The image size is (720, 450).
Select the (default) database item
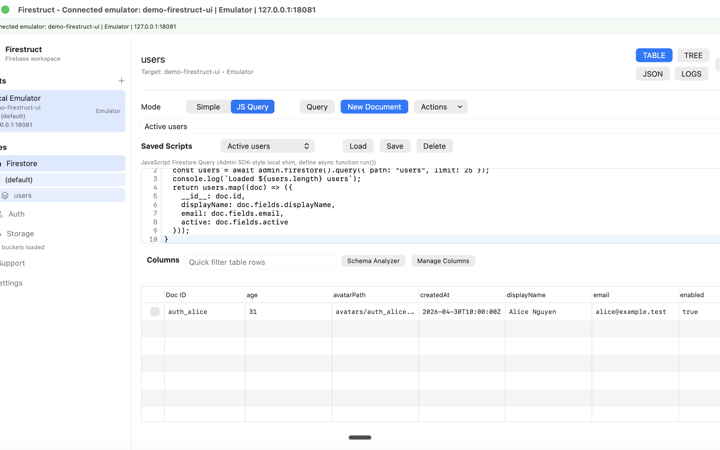click(x=62, y=180)
